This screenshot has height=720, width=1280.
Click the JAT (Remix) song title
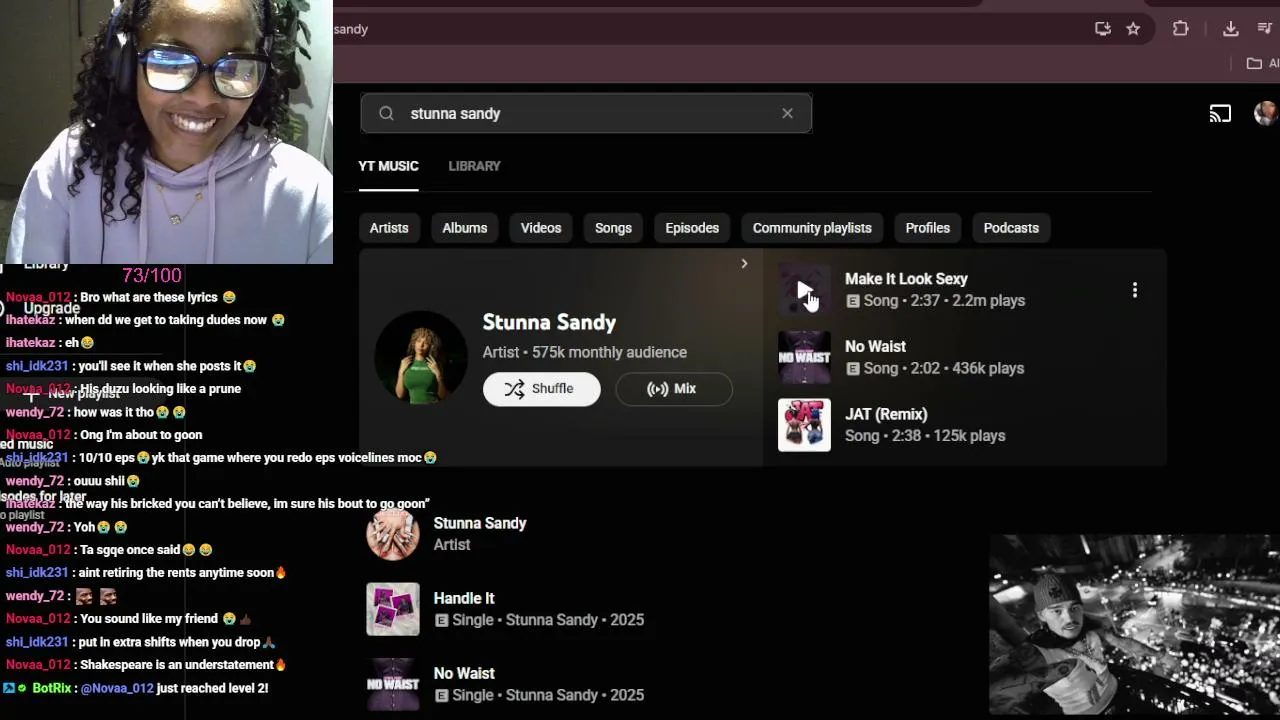pyautogui.click(x=886, y=414)
